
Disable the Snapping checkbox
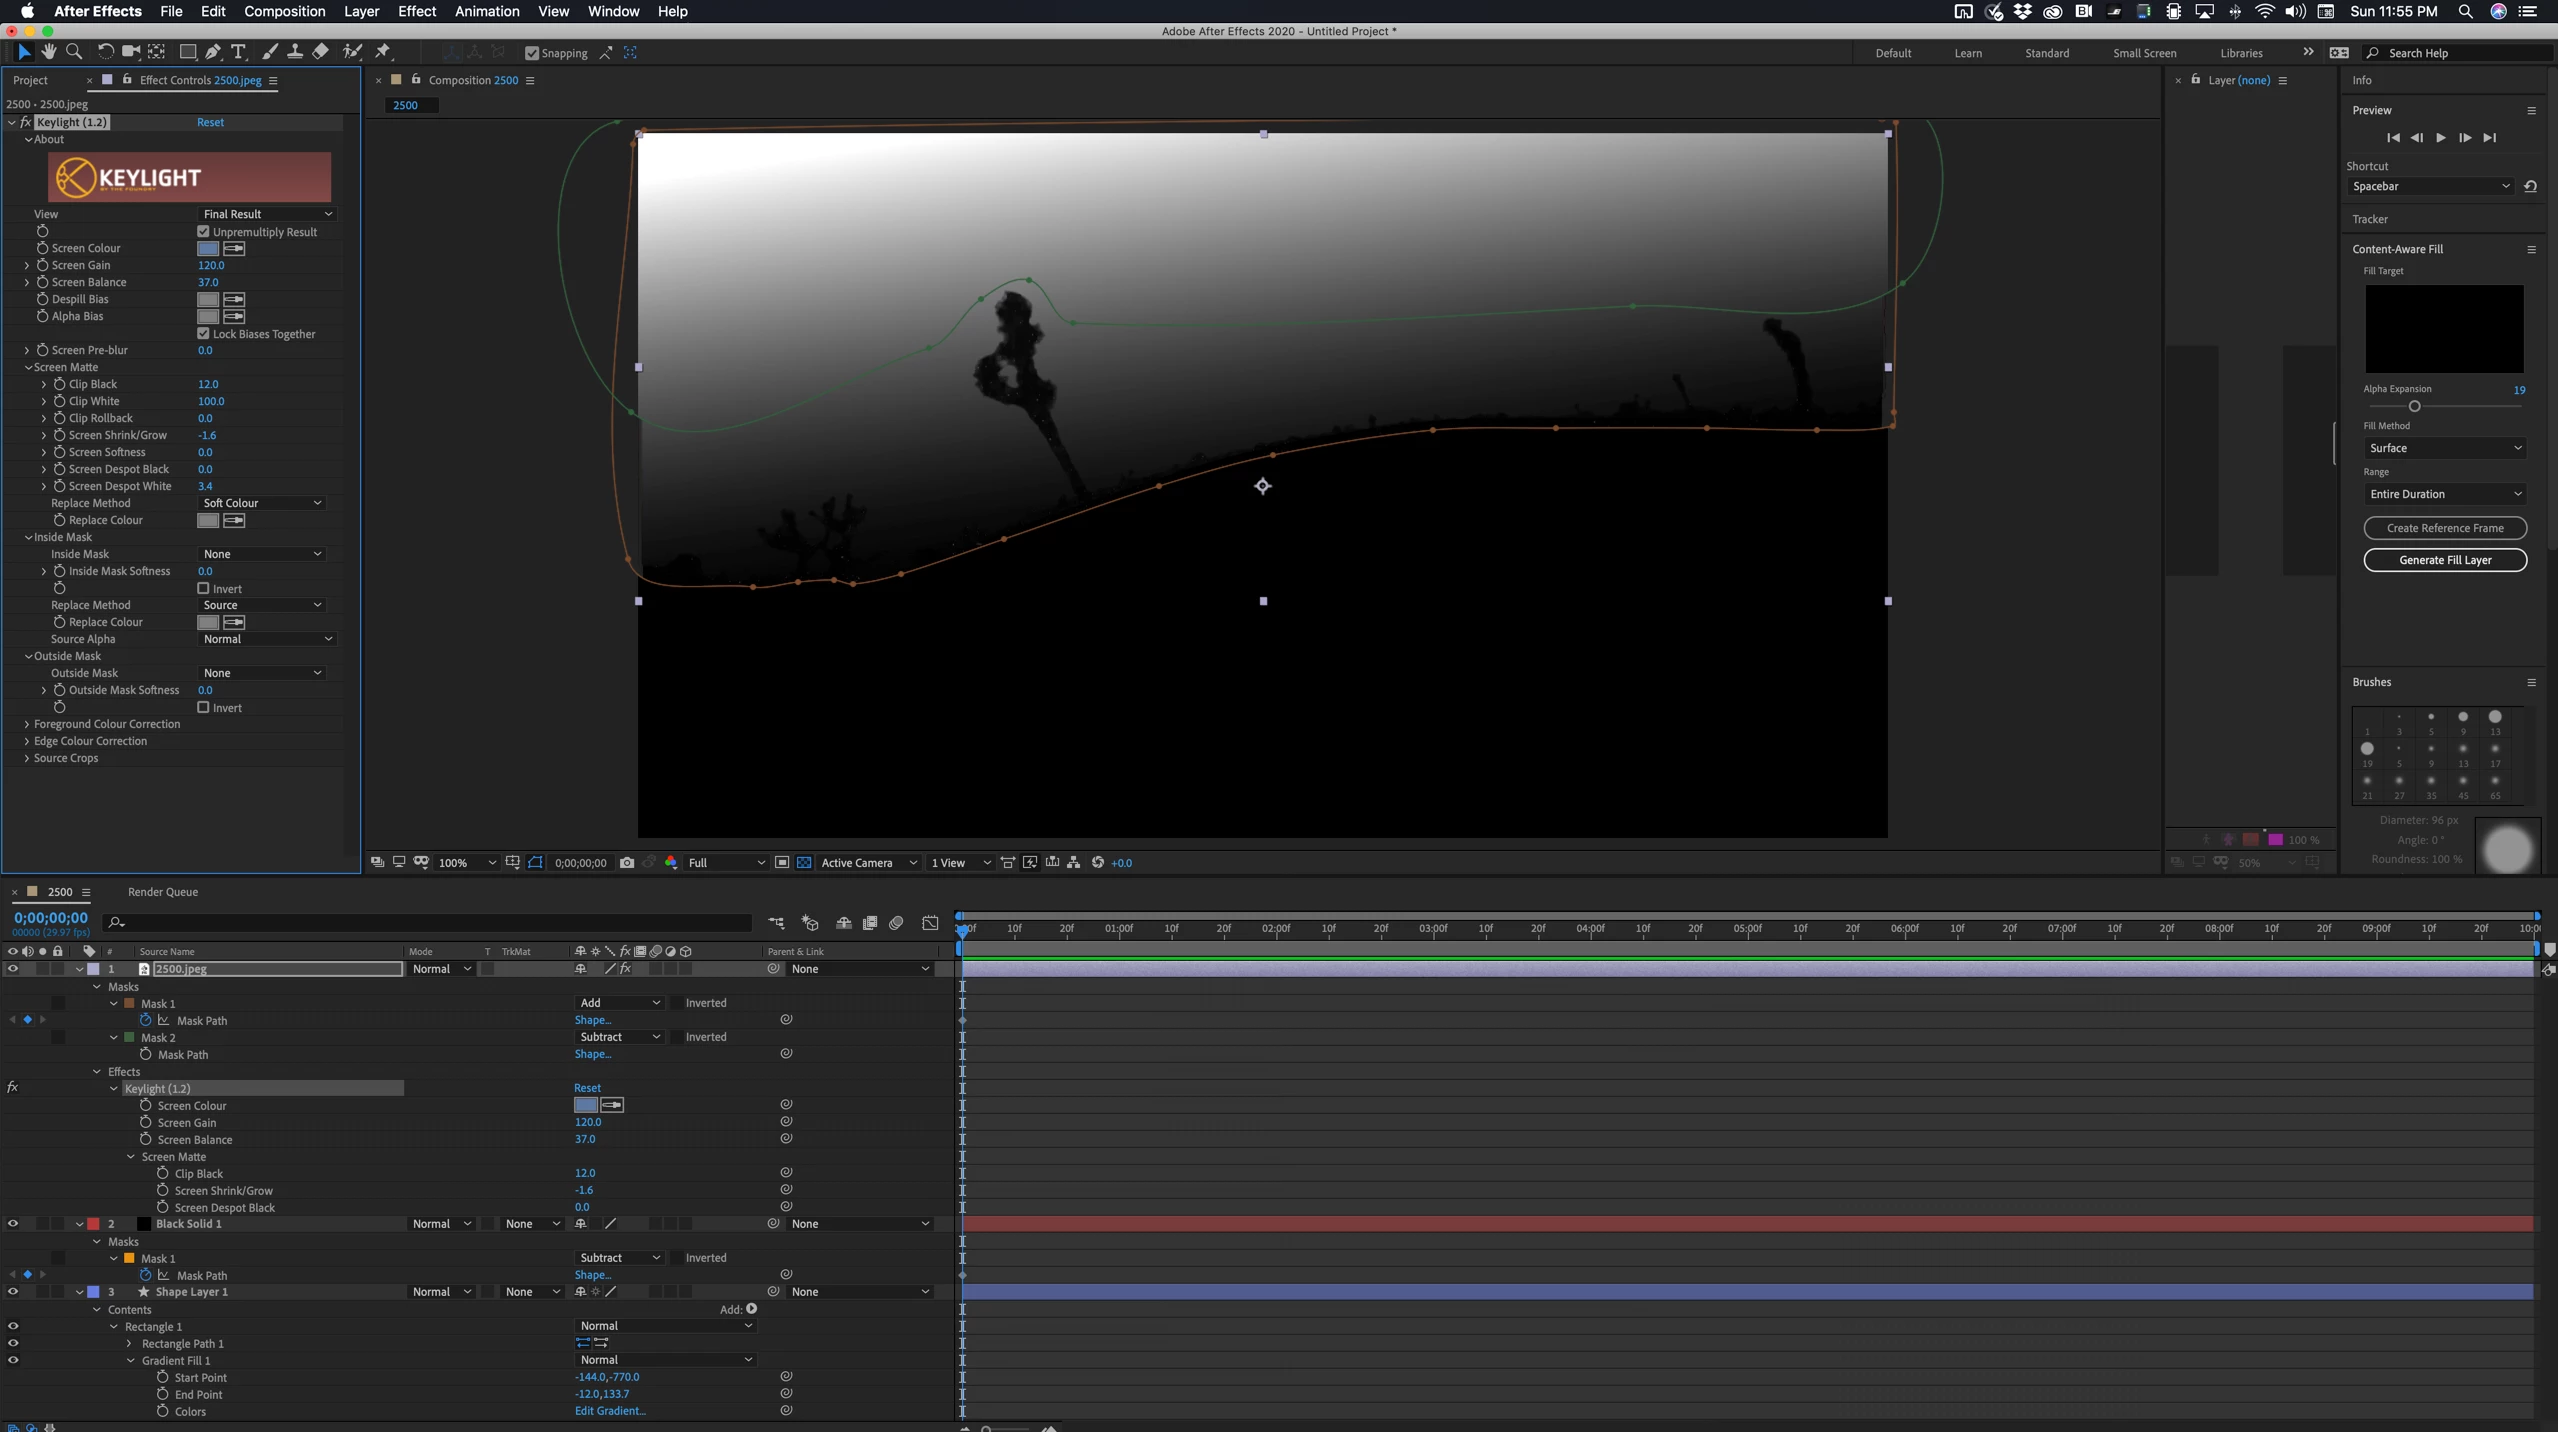coord(532,53)
